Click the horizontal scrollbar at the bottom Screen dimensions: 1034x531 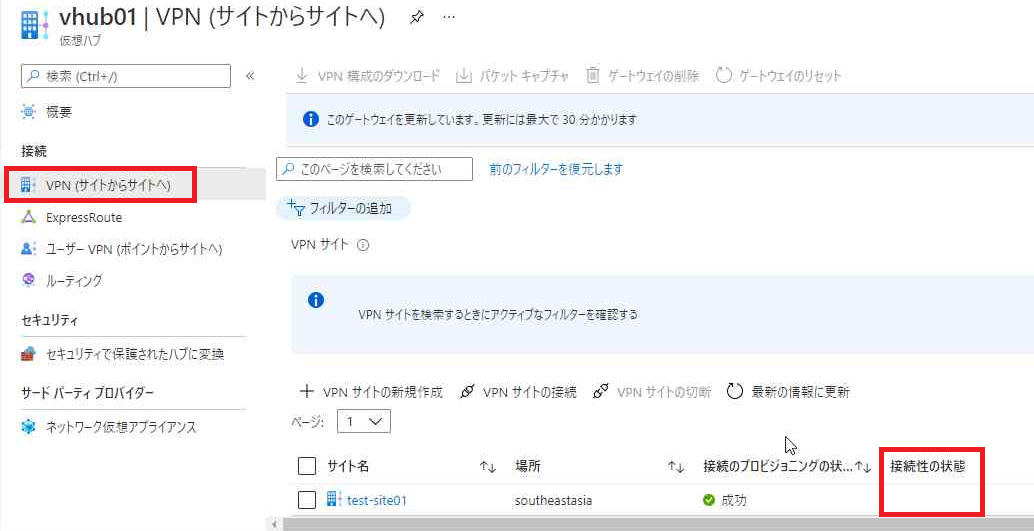tap(658, 524)
